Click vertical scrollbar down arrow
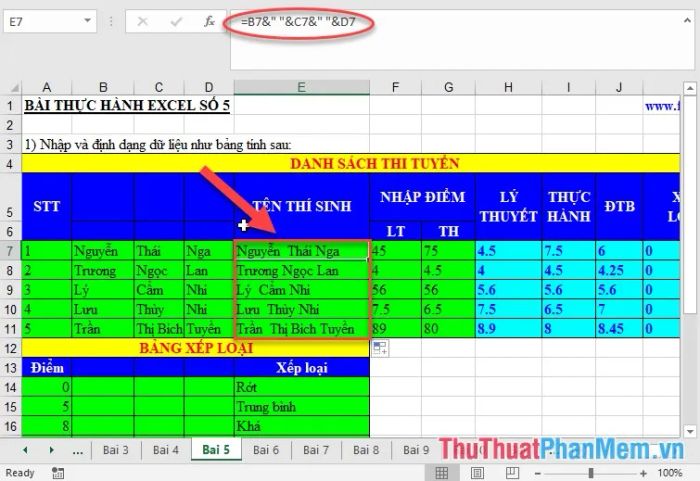The width and height of the screenshot is (700, 481). (690, 431)
